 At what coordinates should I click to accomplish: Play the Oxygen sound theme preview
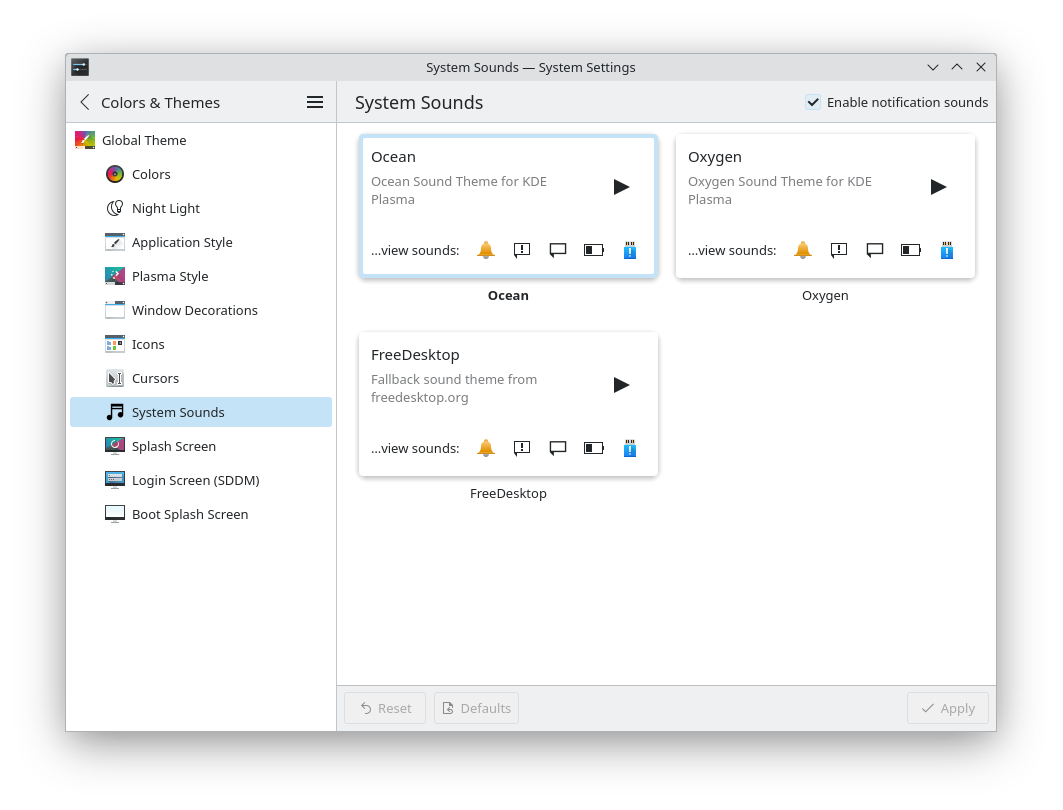938,187
